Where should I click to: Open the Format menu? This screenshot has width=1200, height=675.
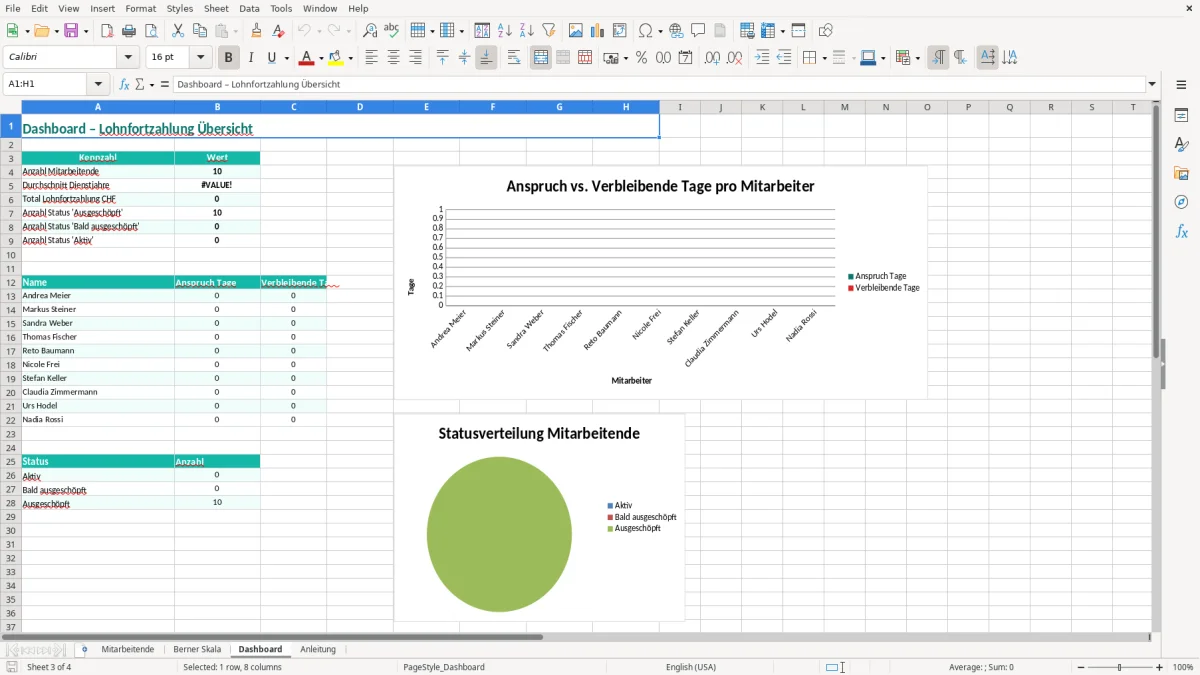140,8
